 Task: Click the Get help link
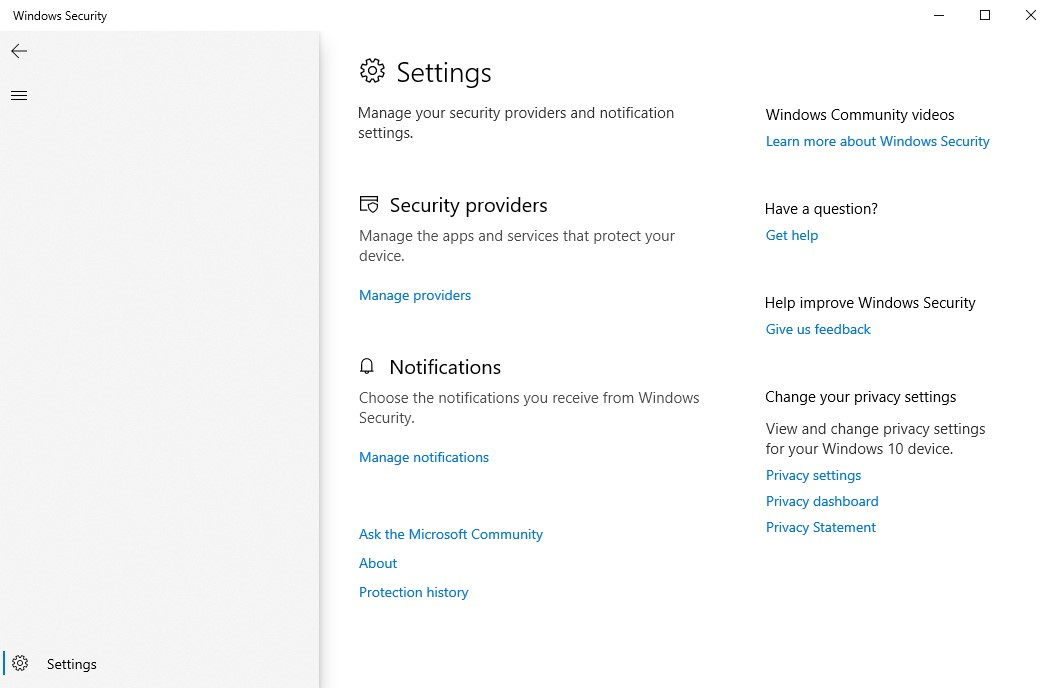pos(791,235)
